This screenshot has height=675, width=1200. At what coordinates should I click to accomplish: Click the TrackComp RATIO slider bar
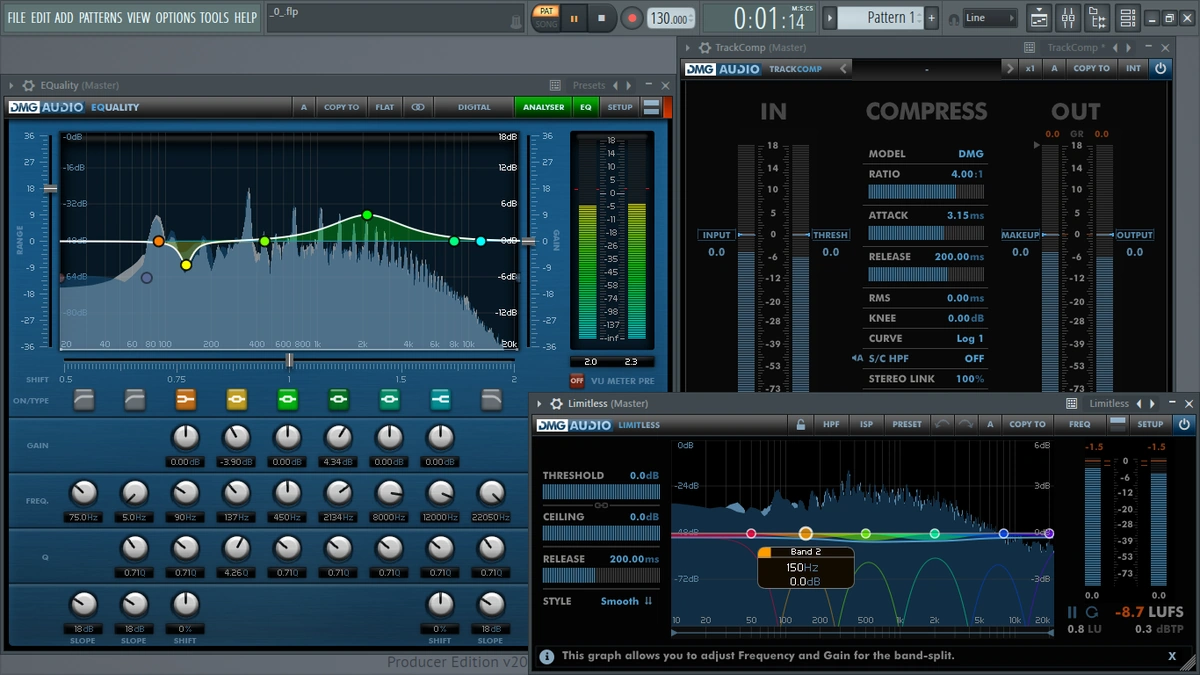click(926, 191)
